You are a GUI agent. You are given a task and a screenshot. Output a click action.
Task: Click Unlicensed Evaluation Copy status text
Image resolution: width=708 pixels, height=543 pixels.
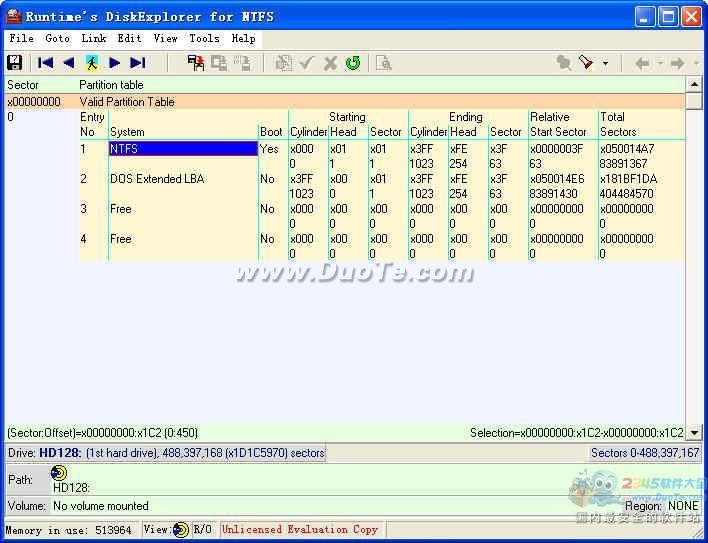(299, 529)
